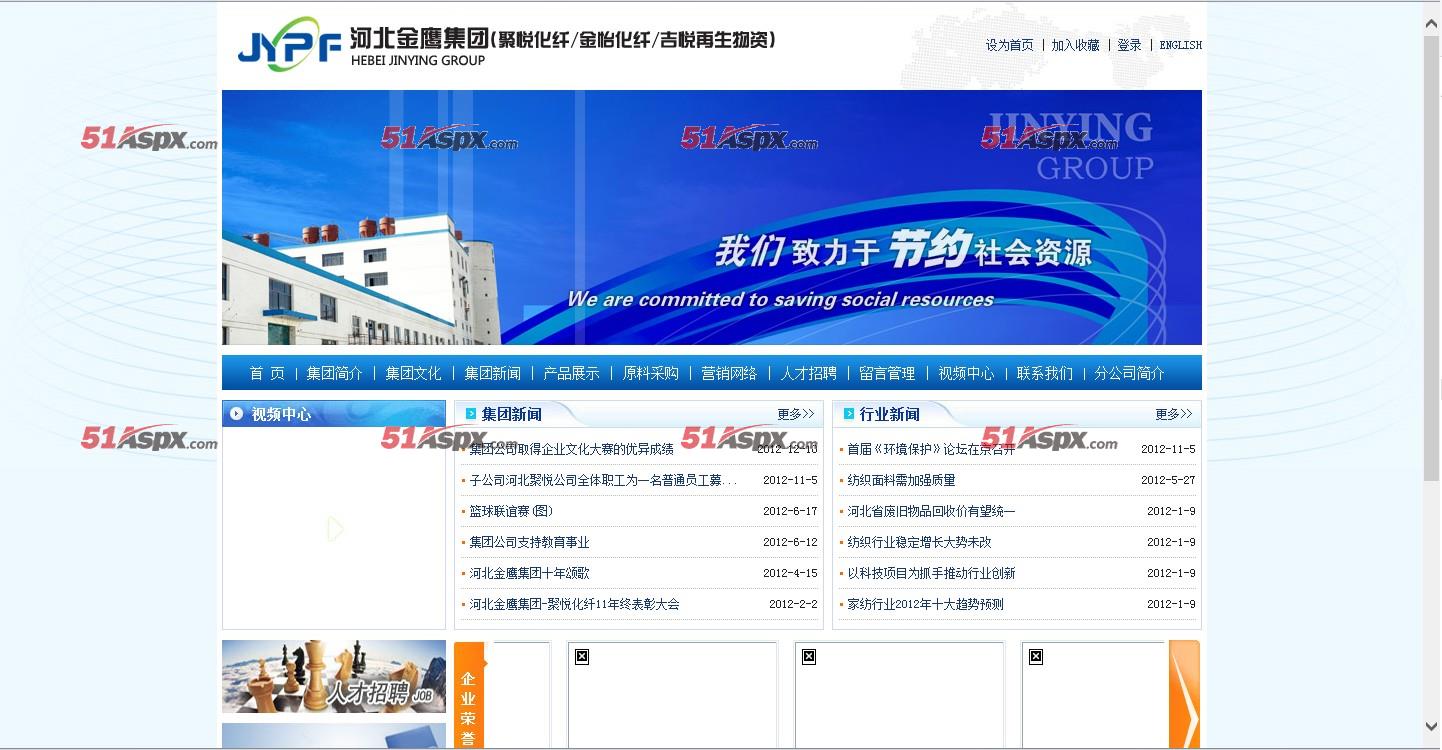Click the vertical scrollbar thumb
This screenshot has width=1442, height=750.
coord(1432,260)
